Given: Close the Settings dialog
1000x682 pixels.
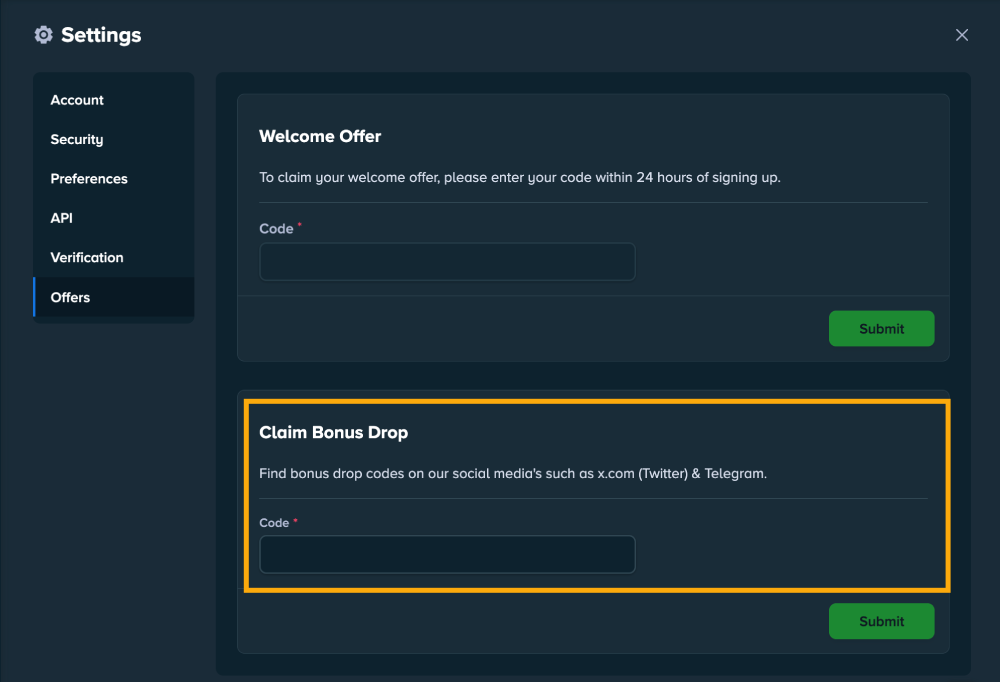Looking at the screenshot, I should pyautogui.click(x=962, y=35).
